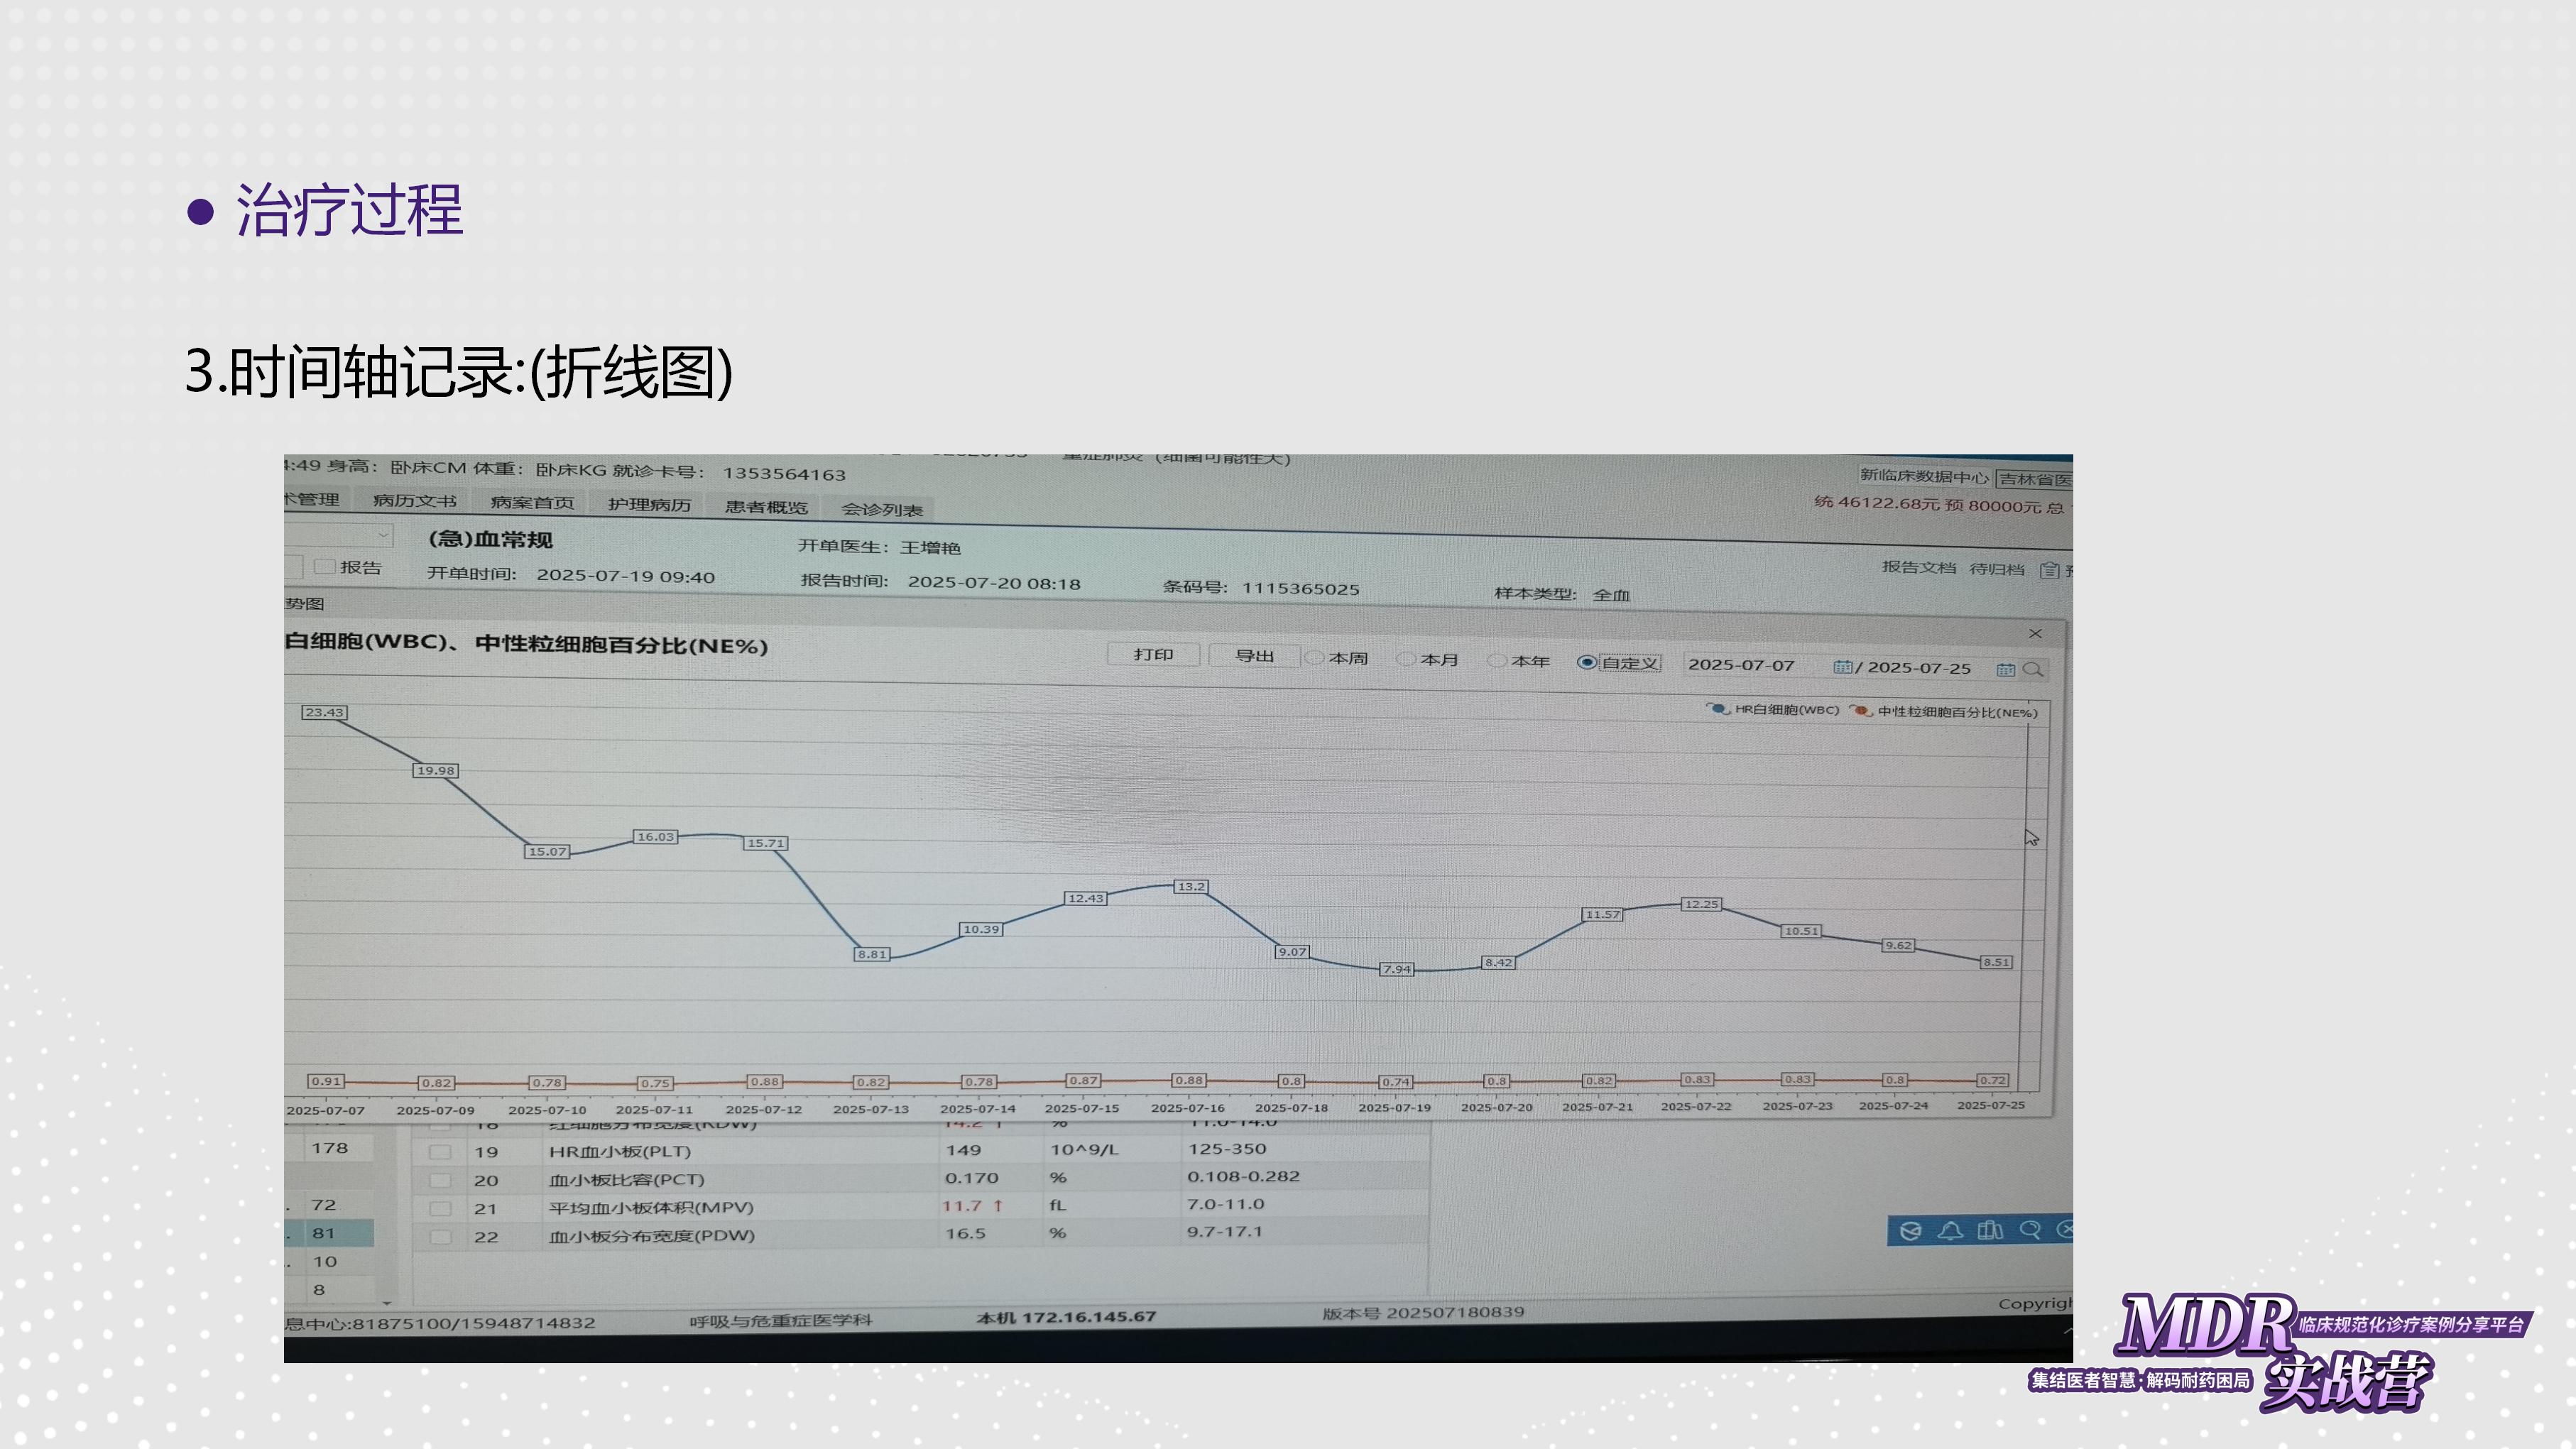Switch to the 会诊列表 tab
This screenshot has width=2576, height=1449.
tap(881, 509)
